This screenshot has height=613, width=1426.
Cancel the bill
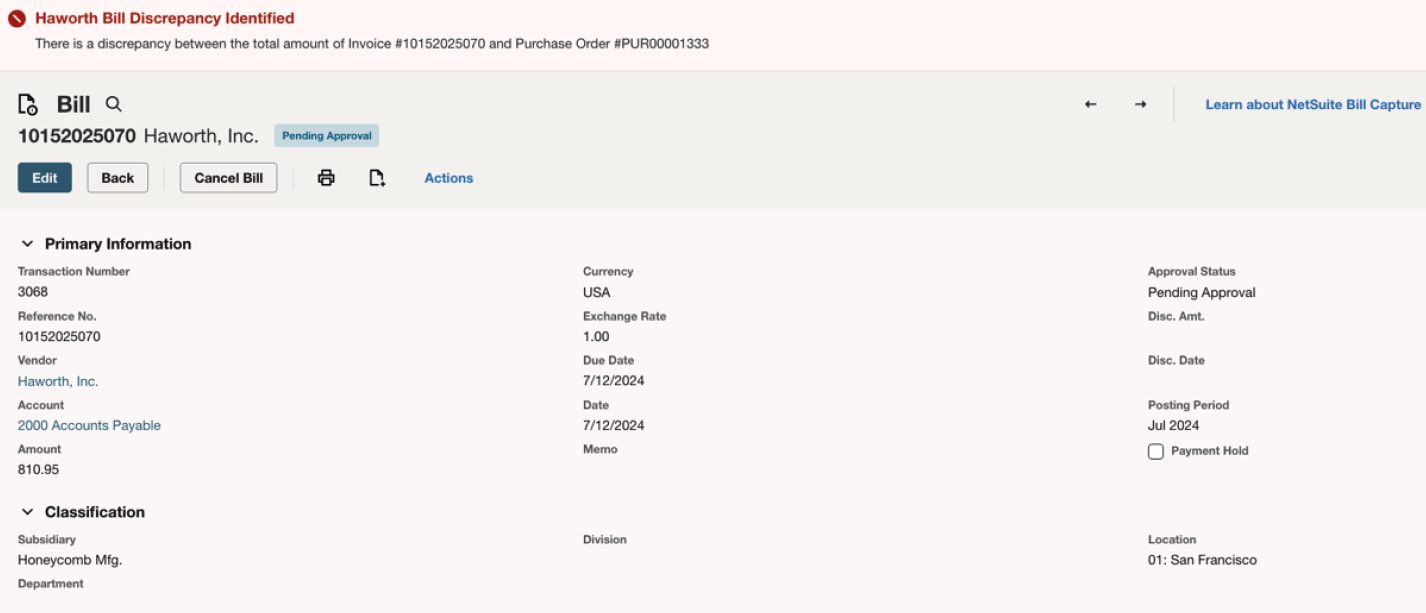point(229,178)
